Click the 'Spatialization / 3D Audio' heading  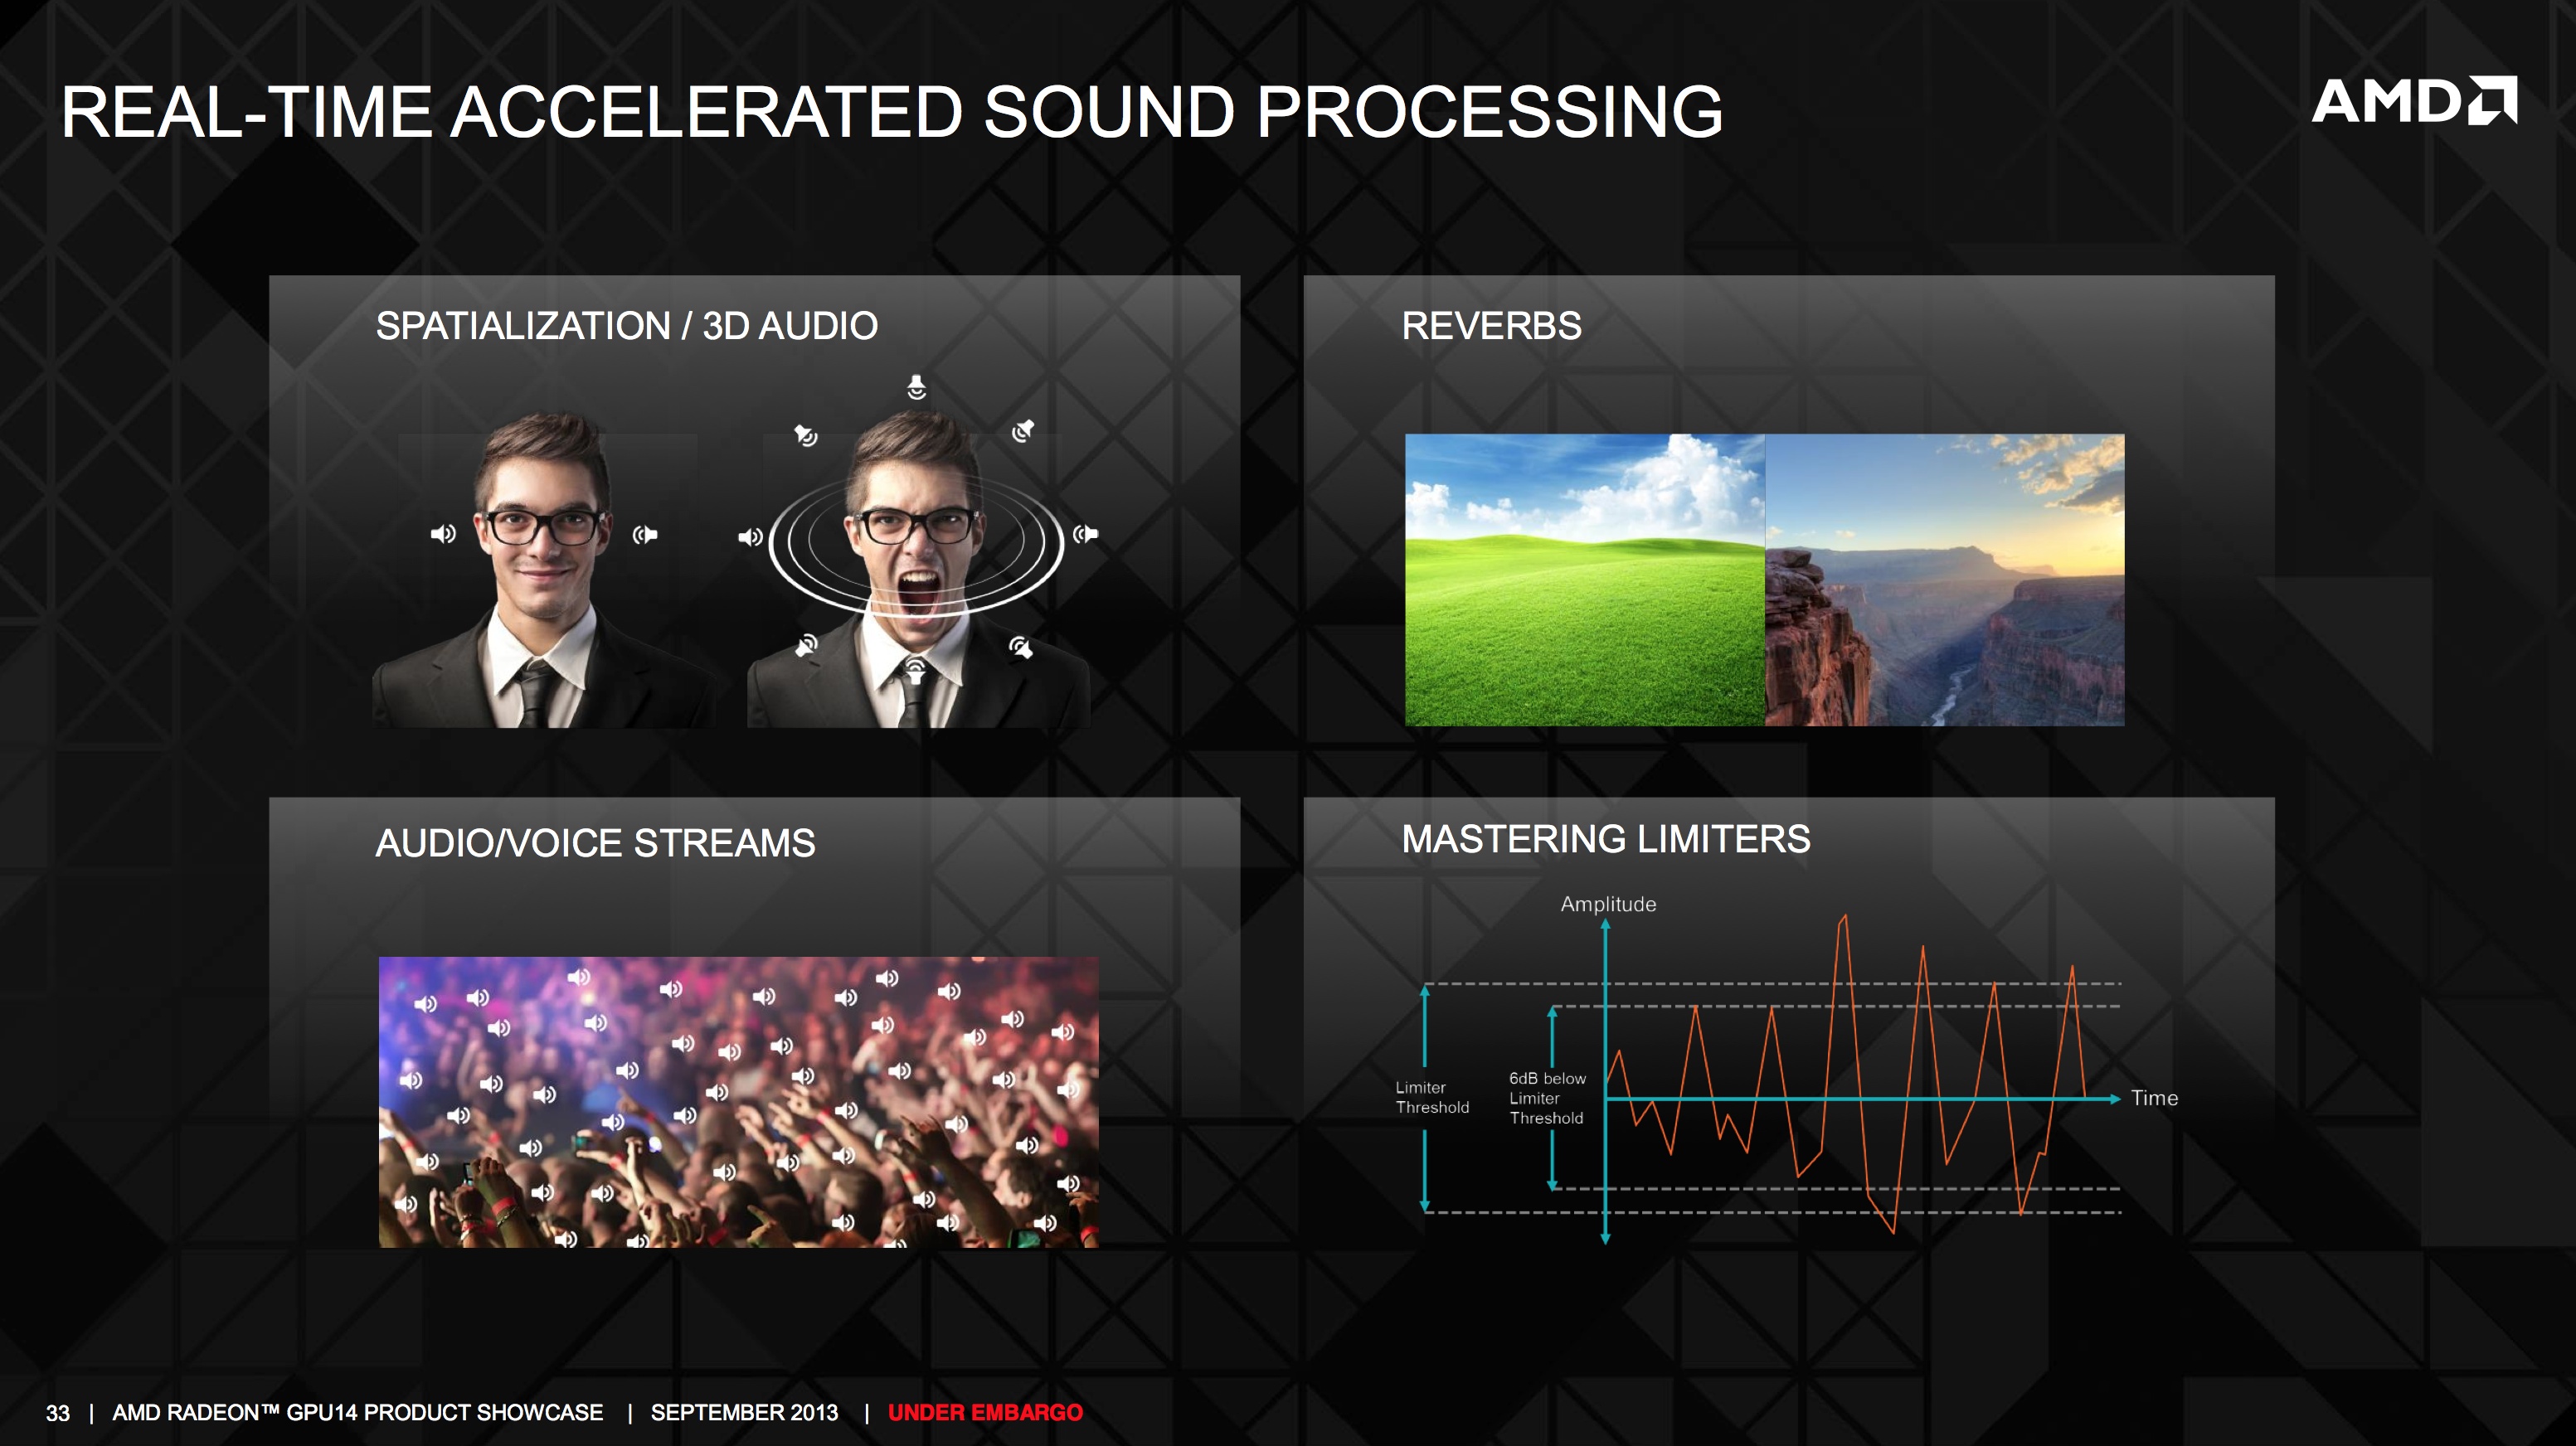pyautogui.click(x=627, y=326)
